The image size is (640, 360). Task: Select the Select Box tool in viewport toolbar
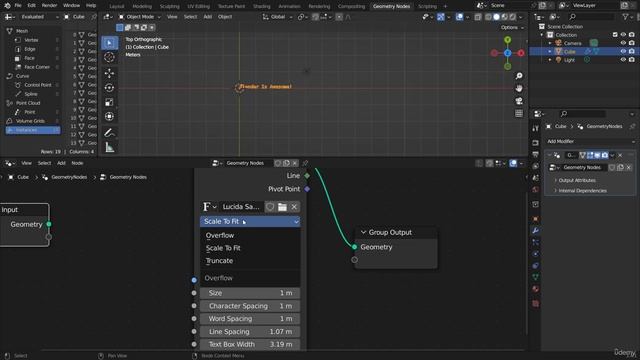[109, 43]
